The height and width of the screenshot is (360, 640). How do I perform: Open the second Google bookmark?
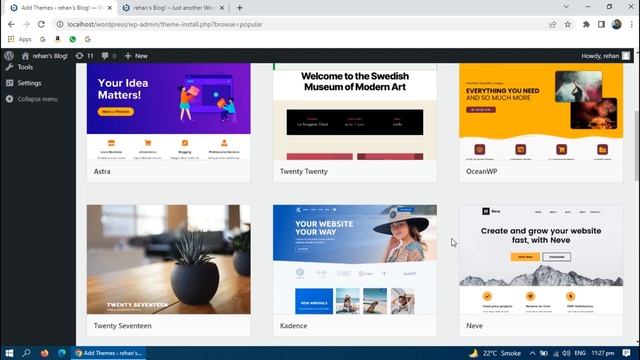tap(88, 39)
